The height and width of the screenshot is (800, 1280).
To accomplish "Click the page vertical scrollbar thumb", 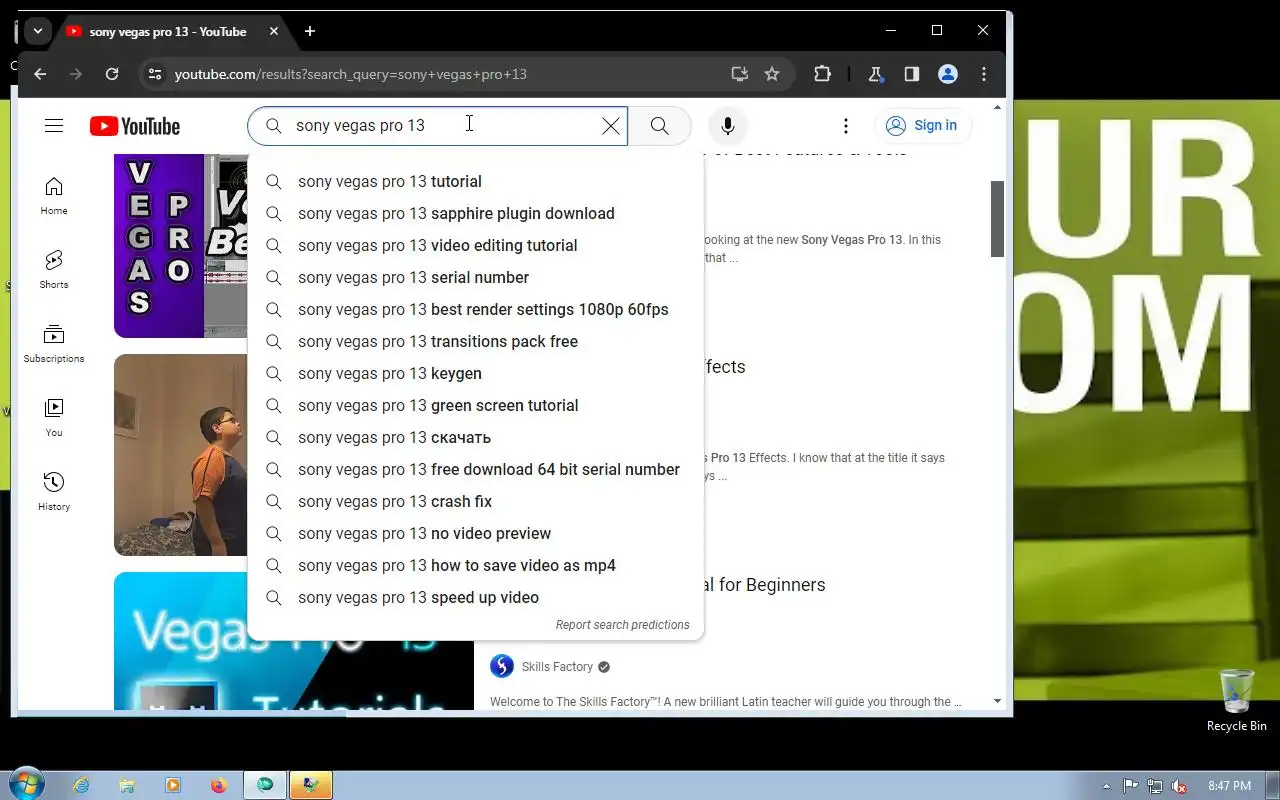I will pyautogui.click(x=997, y=219).
